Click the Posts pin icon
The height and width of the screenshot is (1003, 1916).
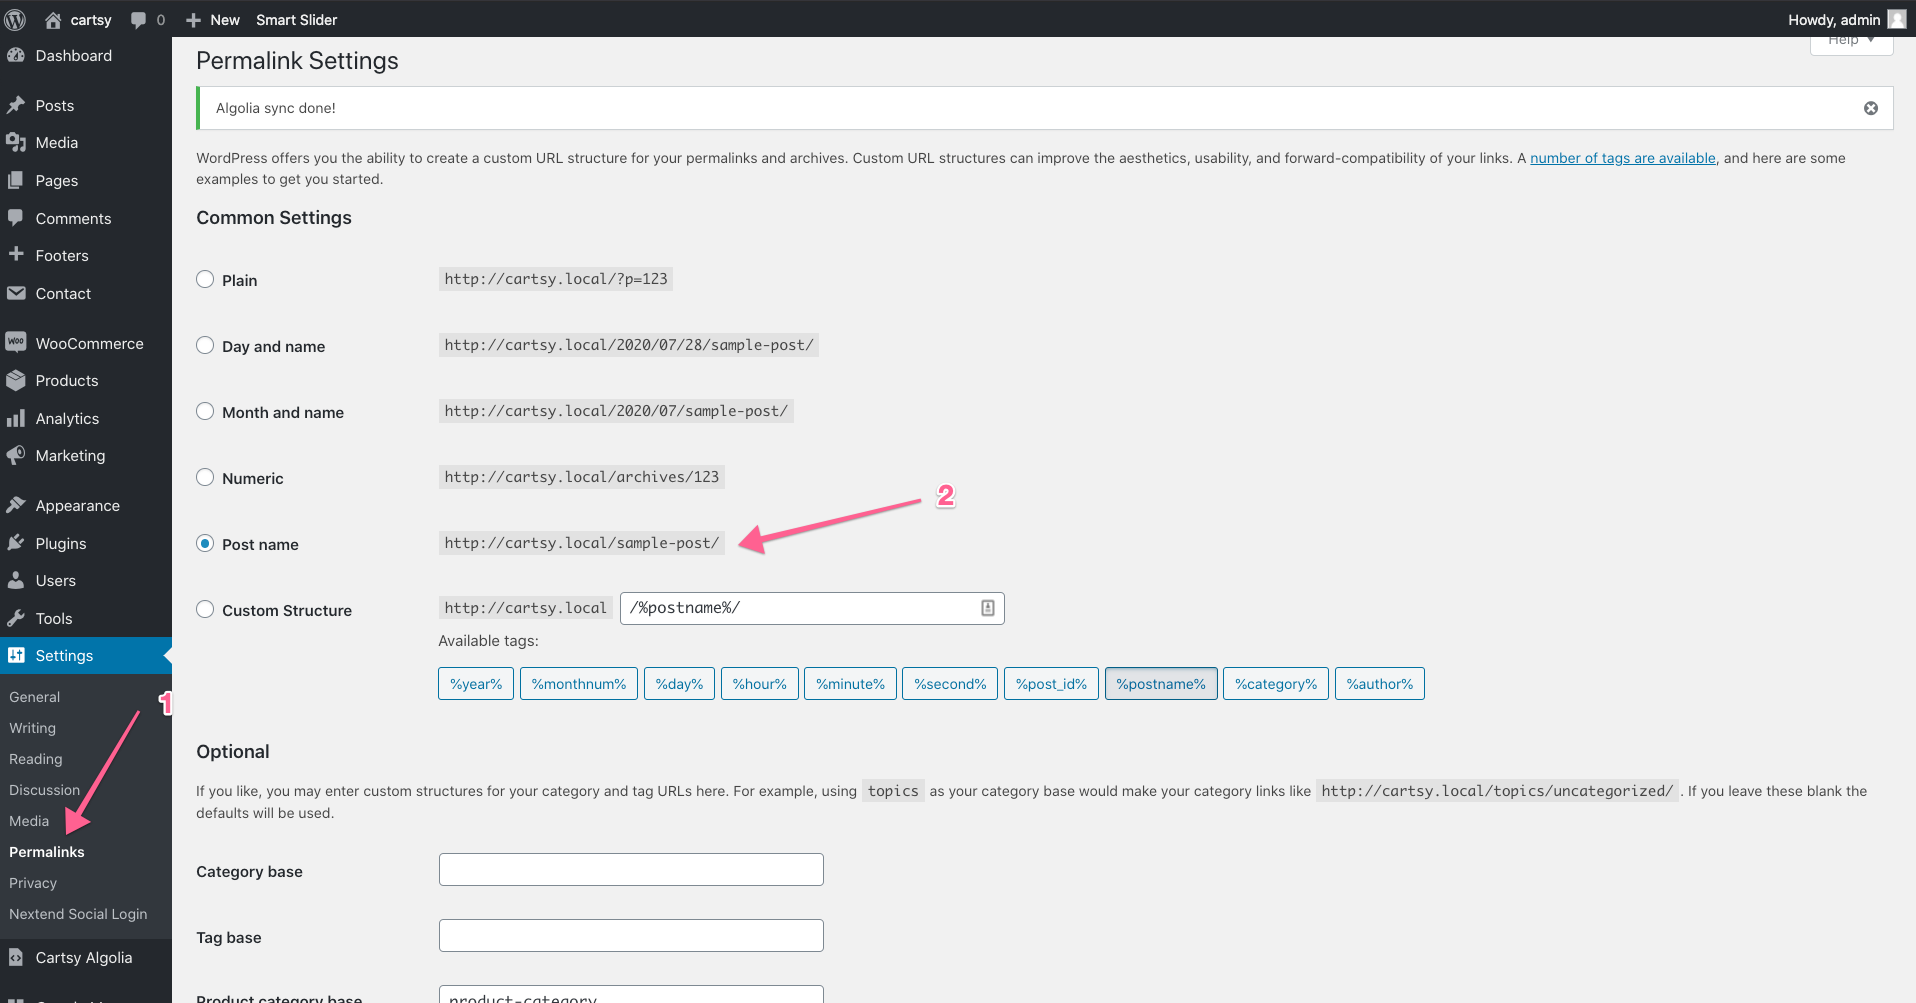pos(16,105)
